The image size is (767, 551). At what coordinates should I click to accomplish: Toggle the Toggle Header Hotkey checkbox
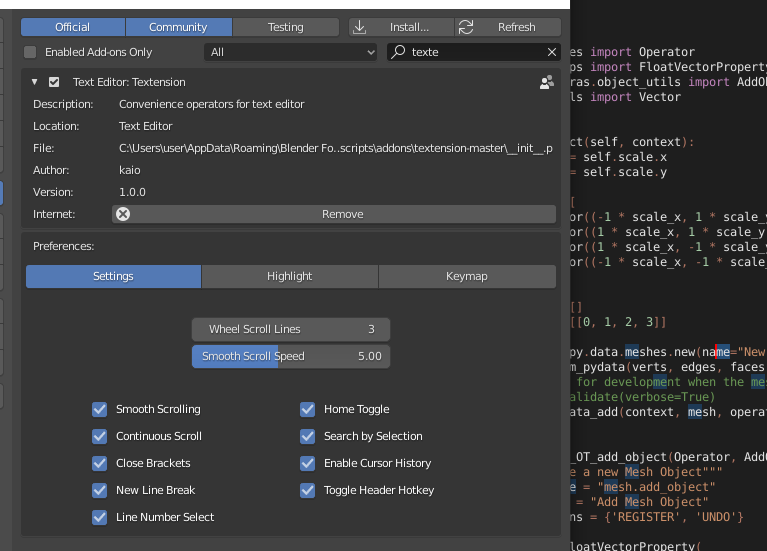point(308,490)
